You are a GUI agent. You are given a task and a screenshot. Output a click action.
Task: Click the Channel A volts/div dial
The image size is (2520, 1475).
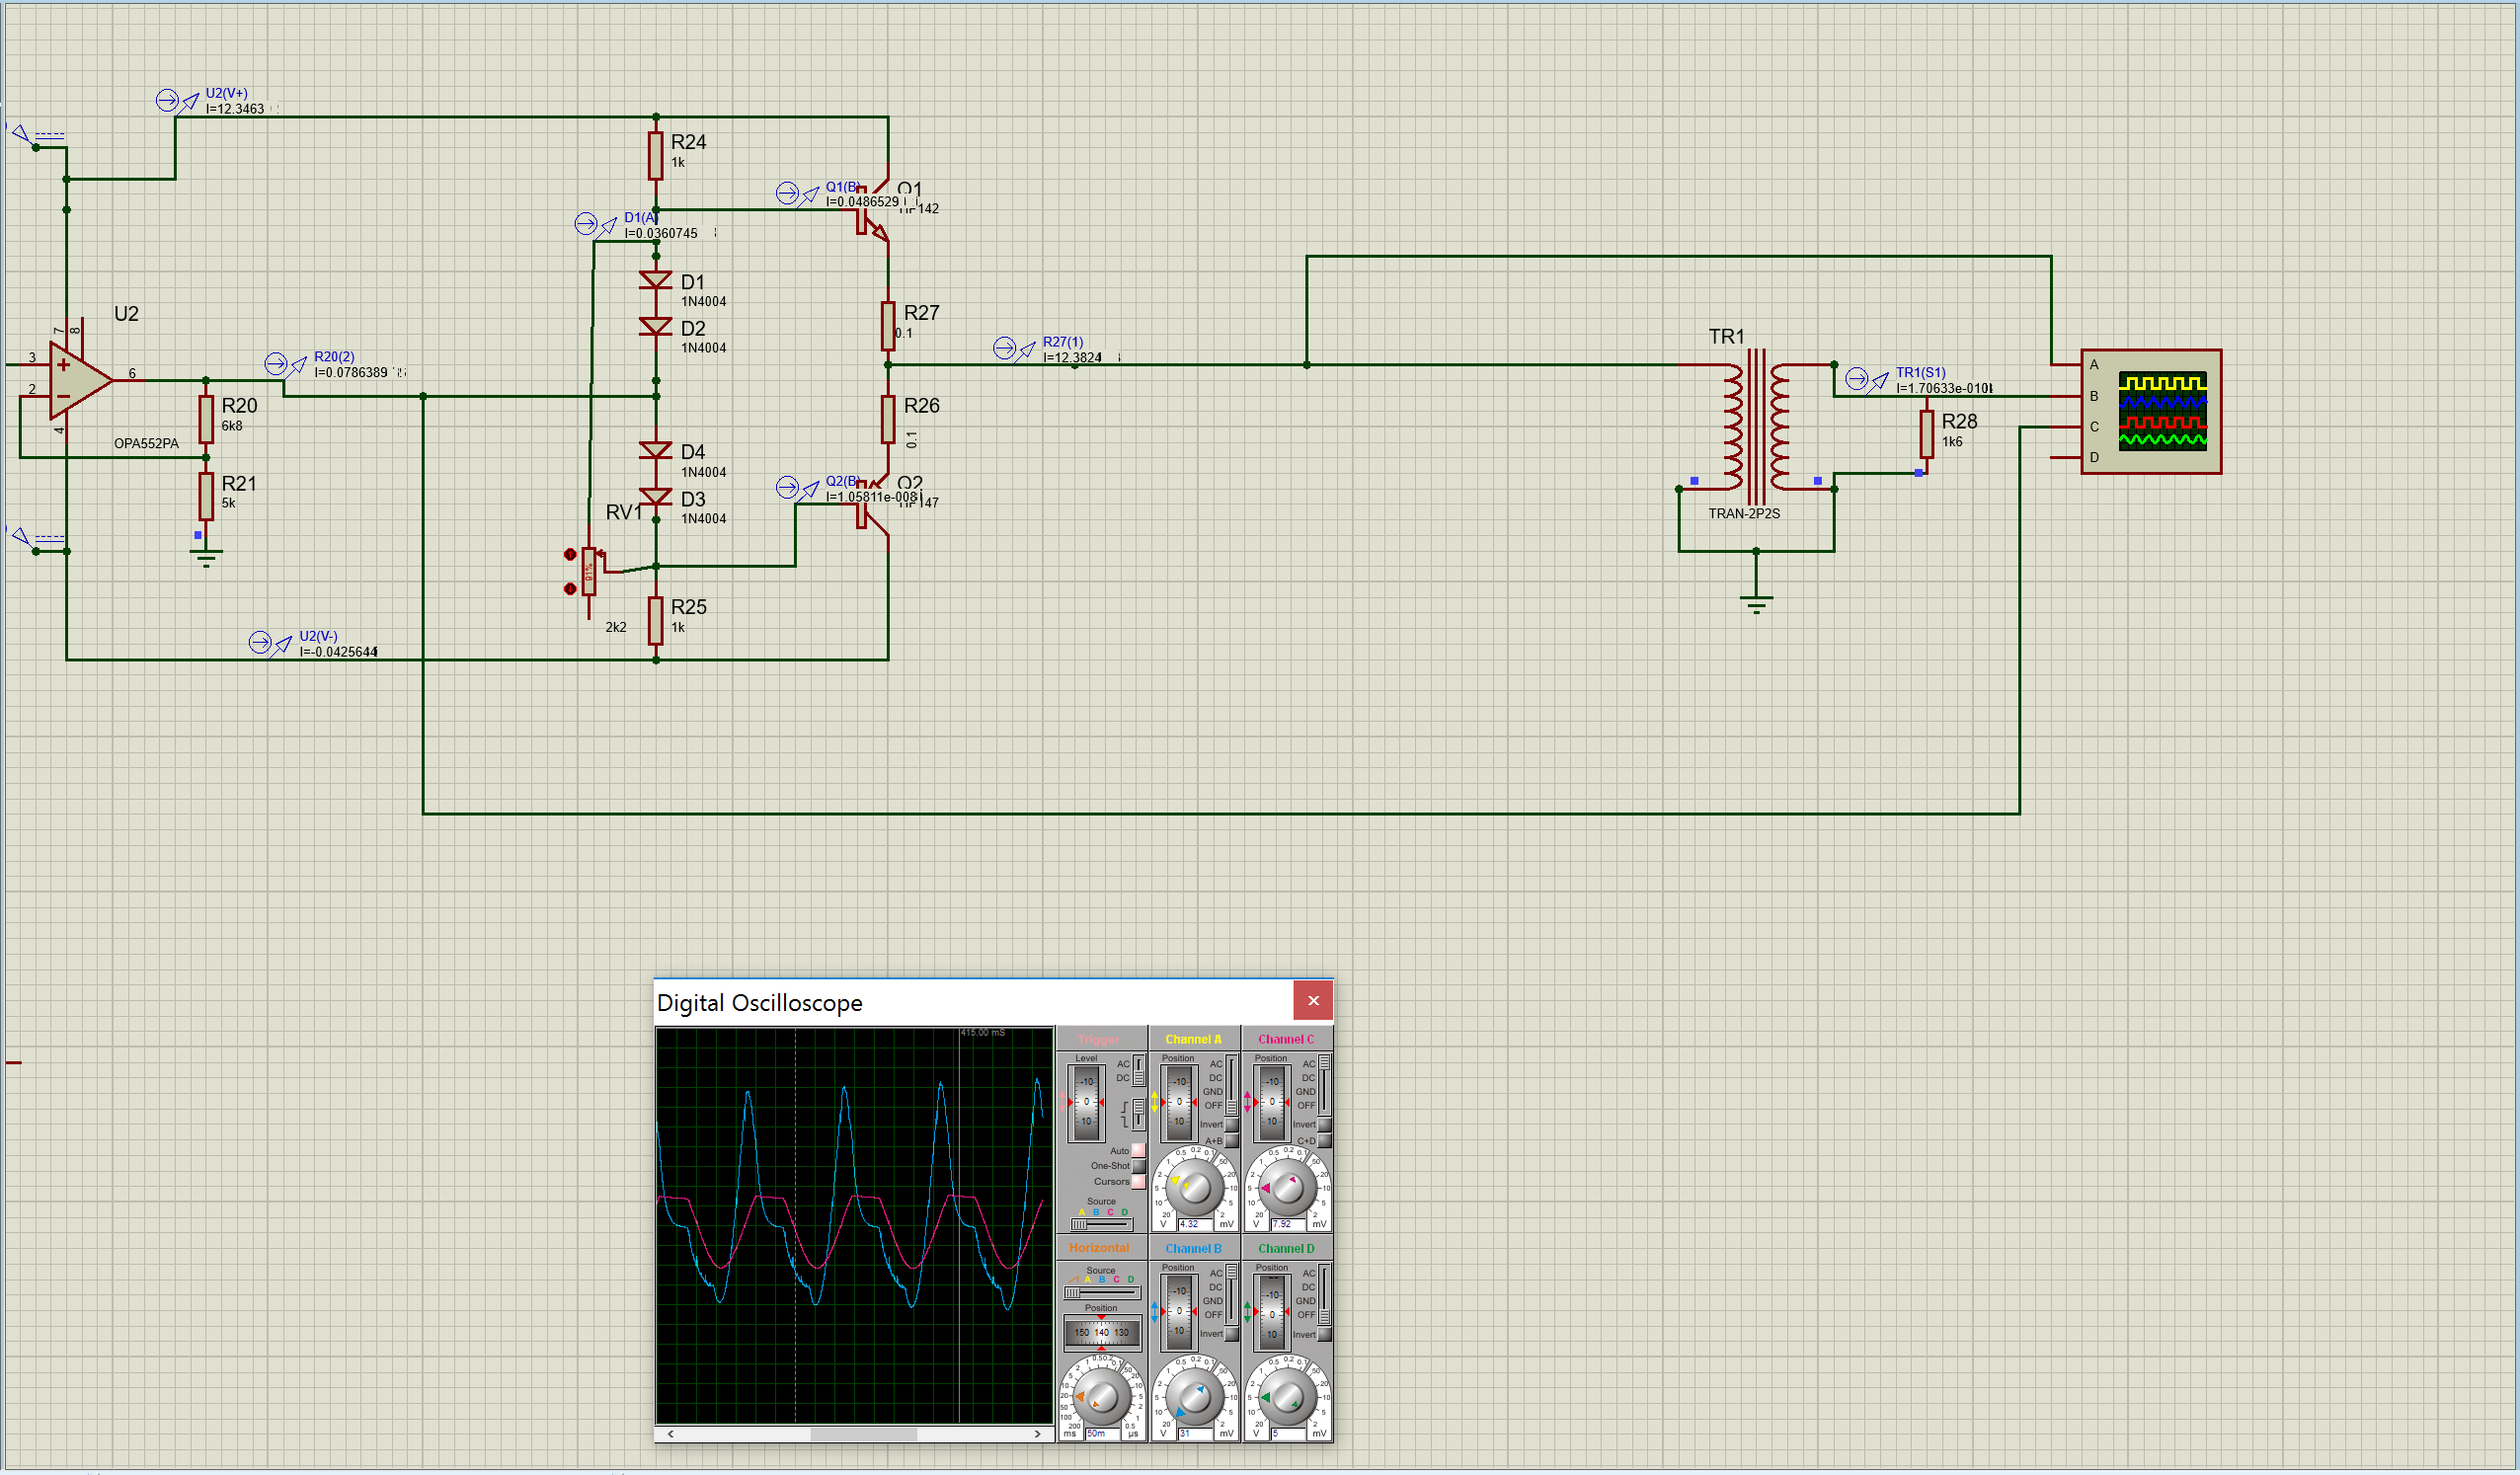(x=1195, y=1188)
